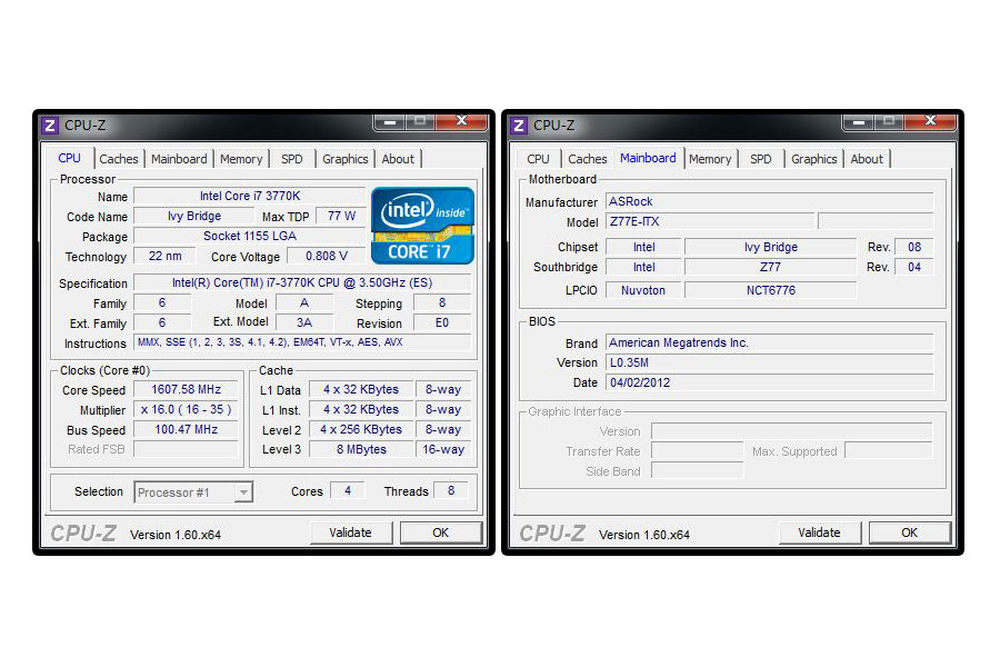Click the Instructions field listing MMX, SSE, AVX
The image size is (1000, 667).
302,342
